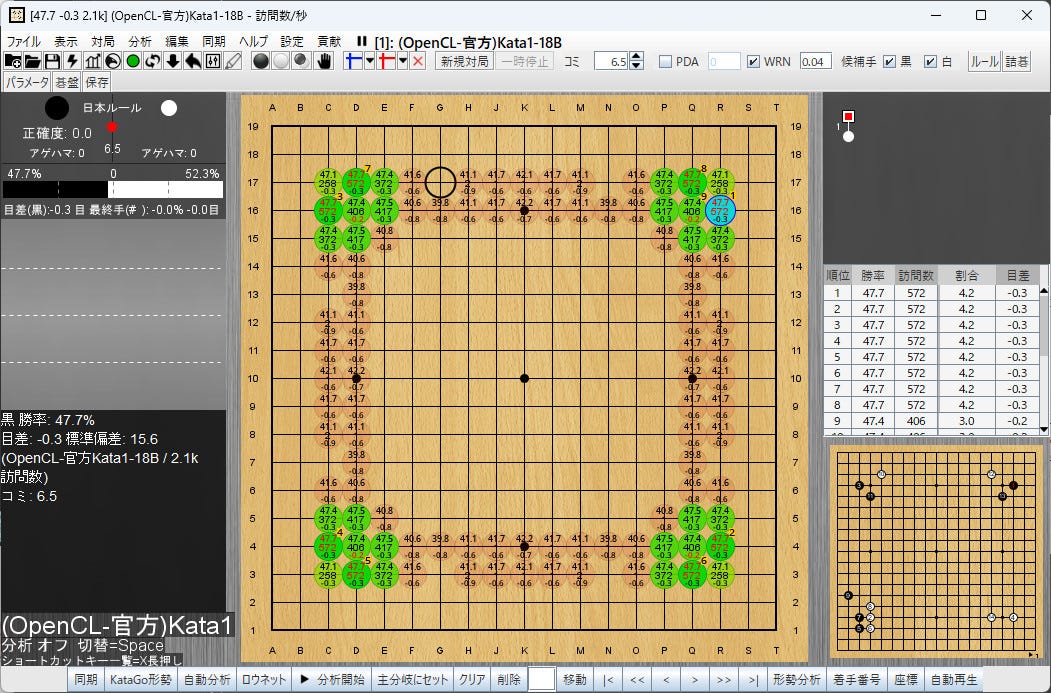The image size is (1051, 693).
Task: Click the red X delete icon
Action: click(418, 62)
